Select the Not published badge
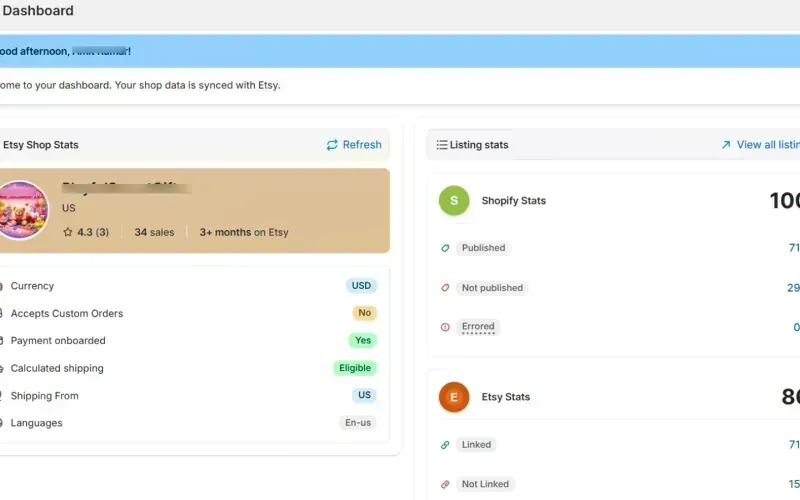Viewport: 800px width, 500px height. point(492,288)
